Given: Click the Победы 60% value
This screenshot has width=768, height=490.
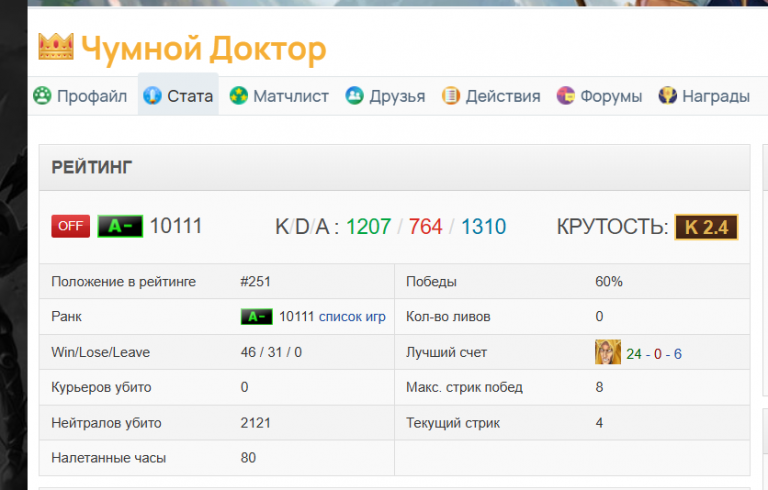Looking at the screenshot, I should click(x=609, y=281).
